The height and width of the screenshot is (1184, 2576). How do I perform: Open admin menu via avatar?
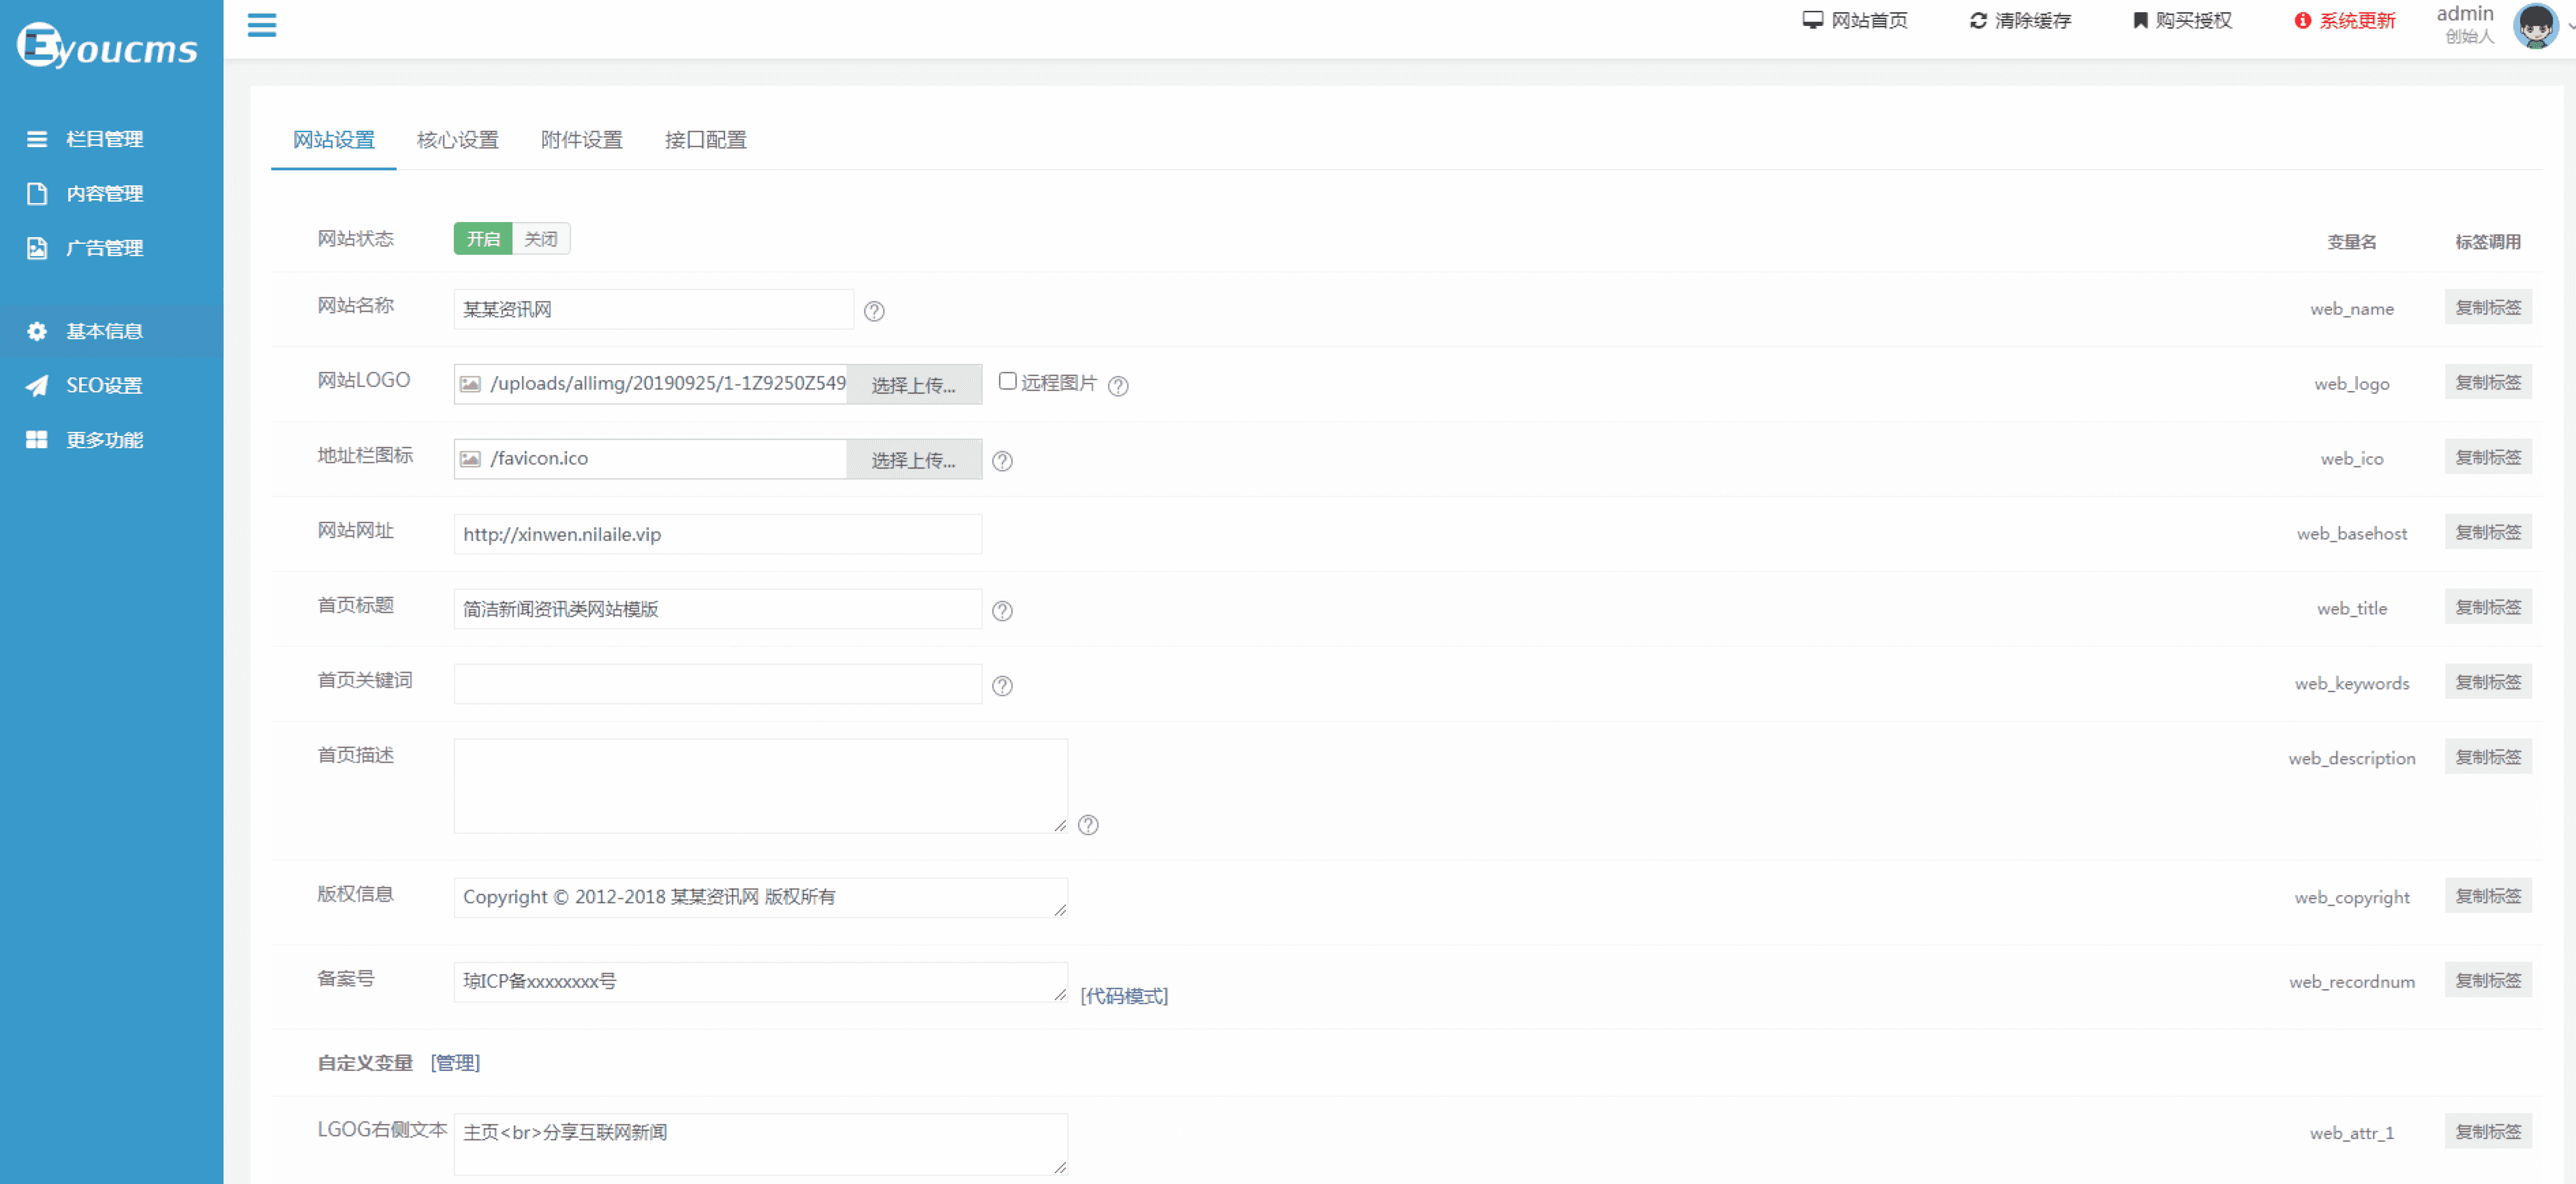tap(2536, 25)
